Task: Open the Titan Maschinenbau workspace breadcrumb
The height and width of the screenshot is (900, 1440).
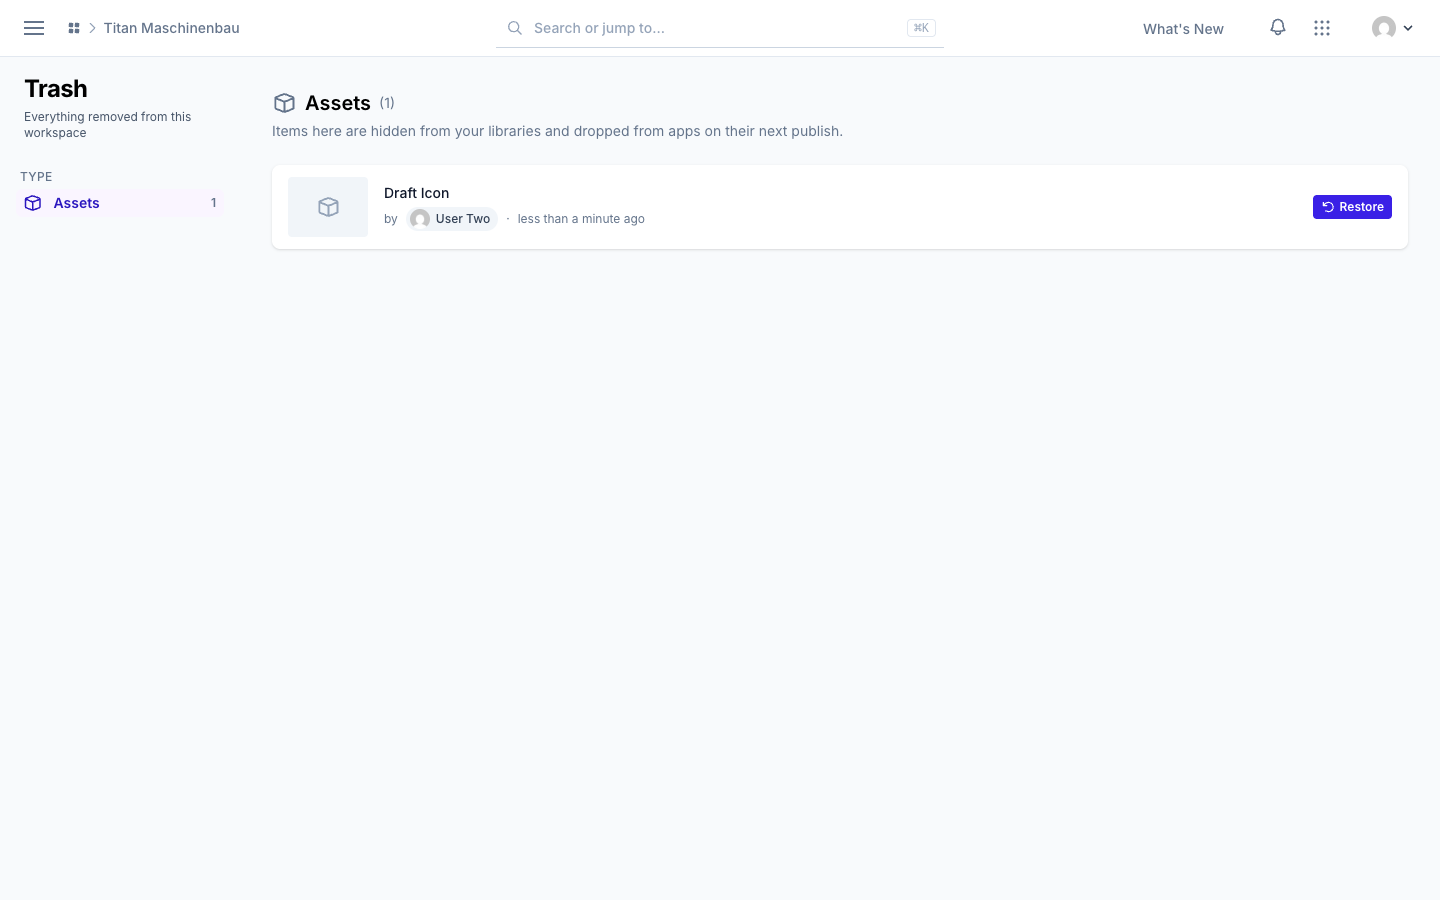Action: click(172, 28)
